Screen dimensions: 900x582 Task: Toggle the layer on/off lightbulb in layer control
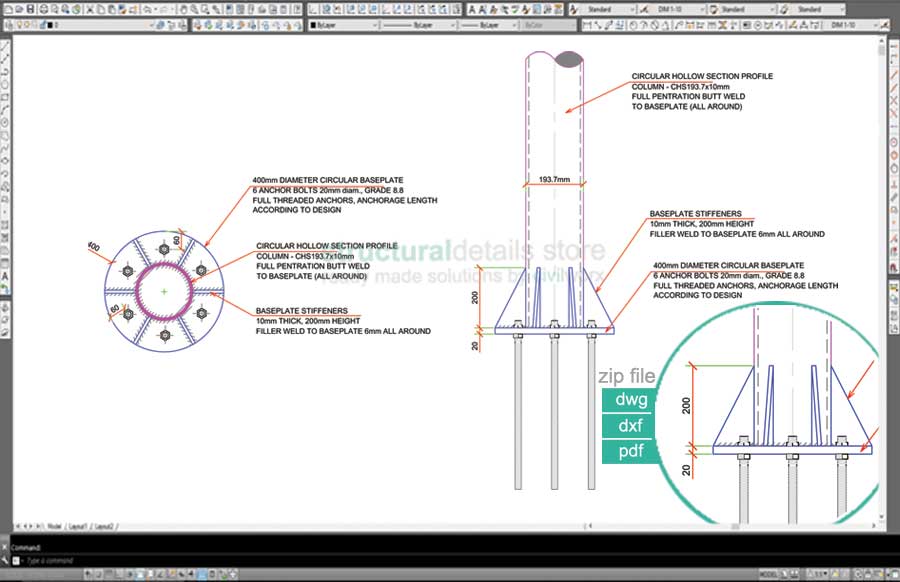click(19, 25)
